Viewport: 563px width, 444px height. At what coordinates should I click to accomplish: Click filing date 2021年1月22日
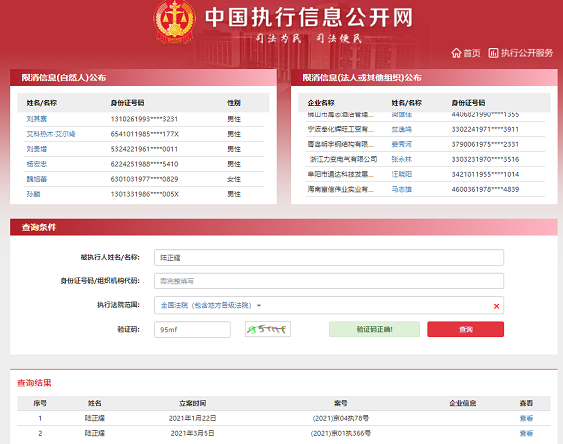[192, 418]
